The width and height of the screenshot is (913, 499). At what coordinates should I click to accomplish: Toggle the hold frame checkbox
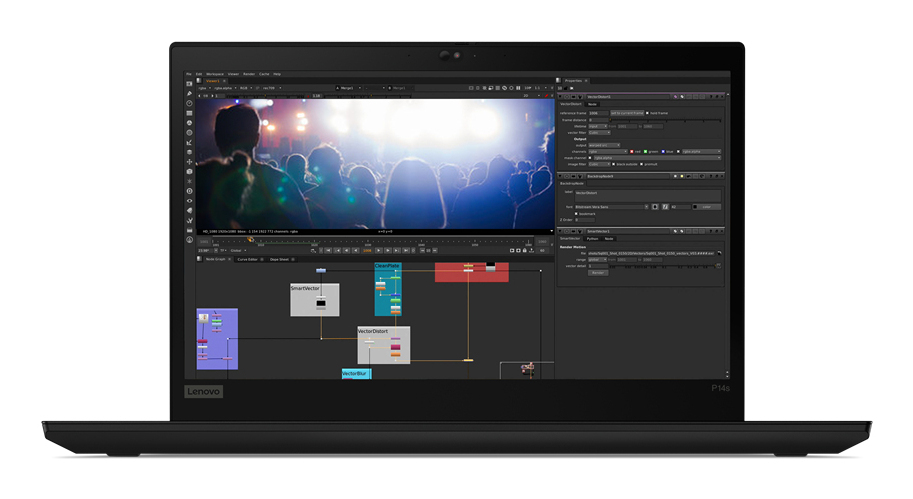(x=647, y=113)
